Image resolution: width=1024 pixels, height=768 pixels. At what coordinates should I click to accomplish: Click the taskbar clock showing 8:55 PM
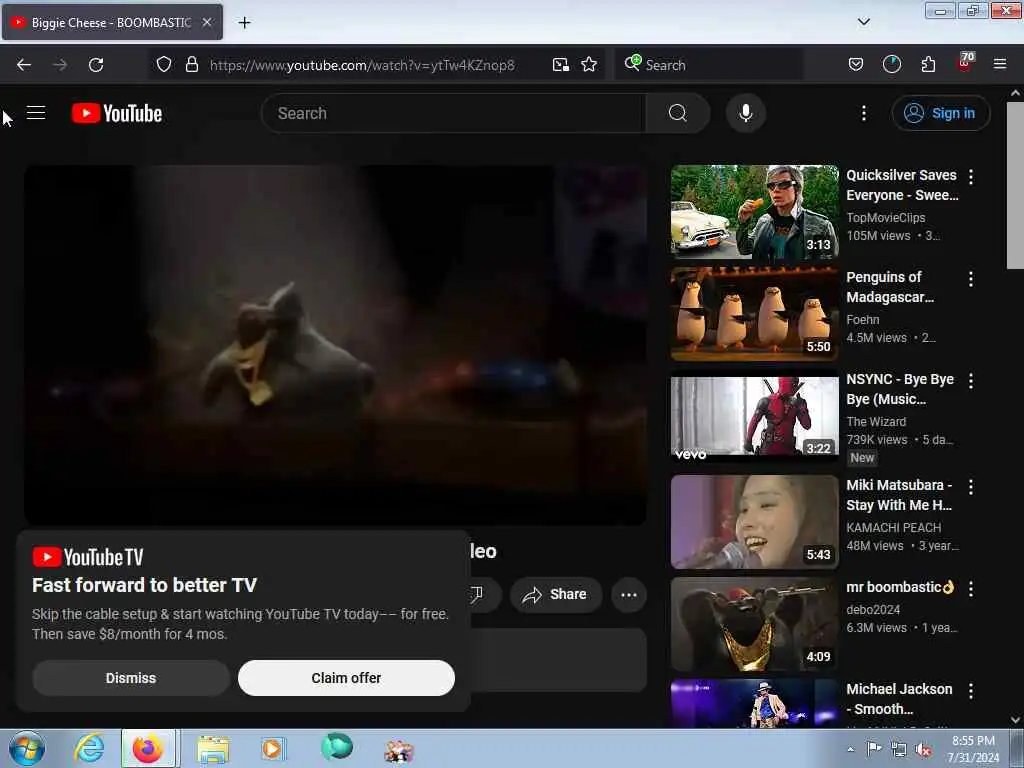point(973,749)
